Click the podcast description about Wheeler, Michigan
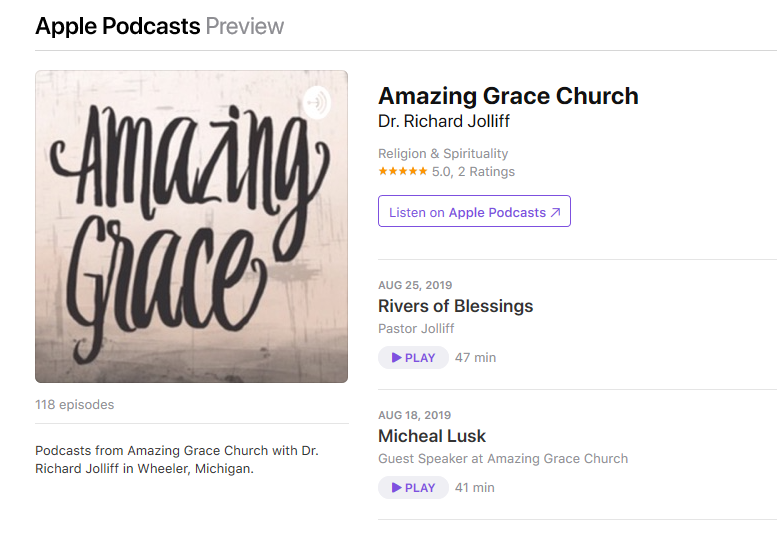Image resolution: width=777 pixels, height=533 pixels. pos(177,460)
